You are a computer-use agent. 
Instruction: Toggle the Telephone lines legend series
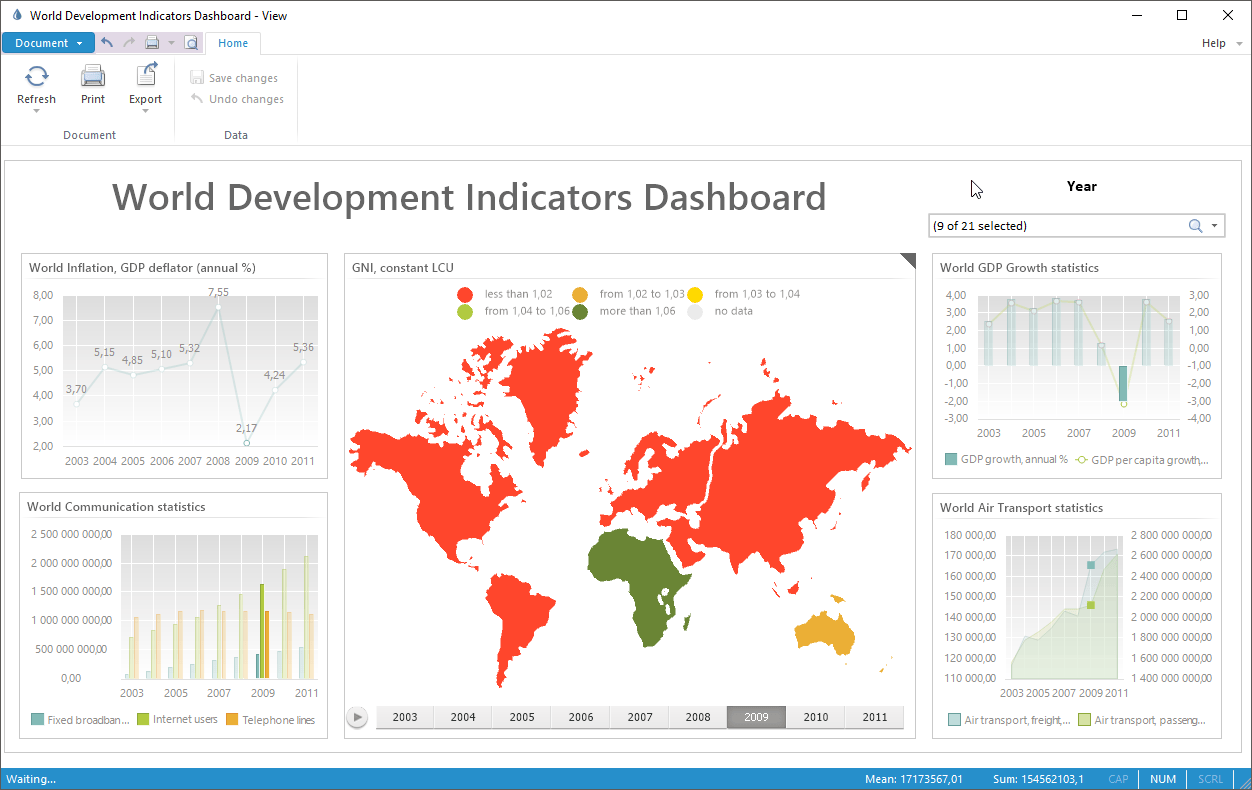(x=268, y=719)
